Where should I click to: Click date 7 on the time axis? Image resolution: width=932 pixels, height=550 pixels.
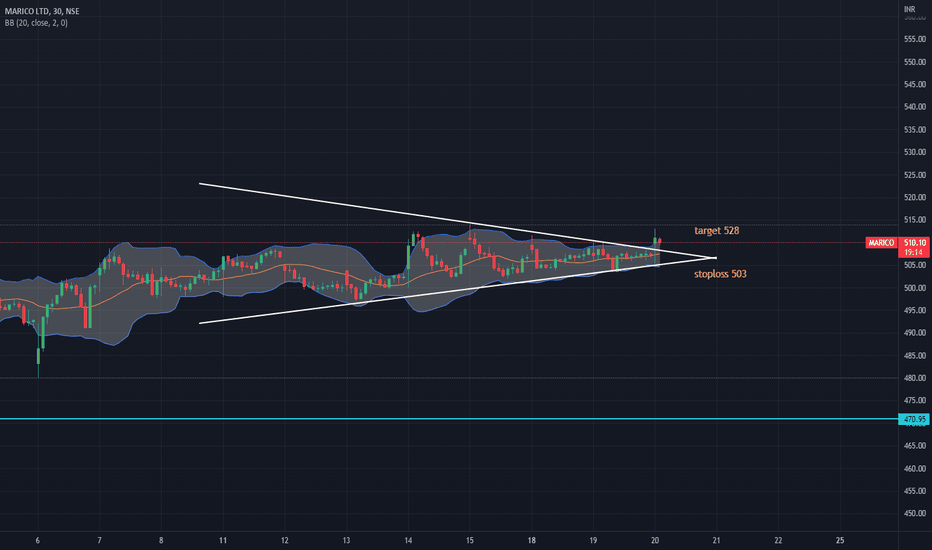coord(99,540)
